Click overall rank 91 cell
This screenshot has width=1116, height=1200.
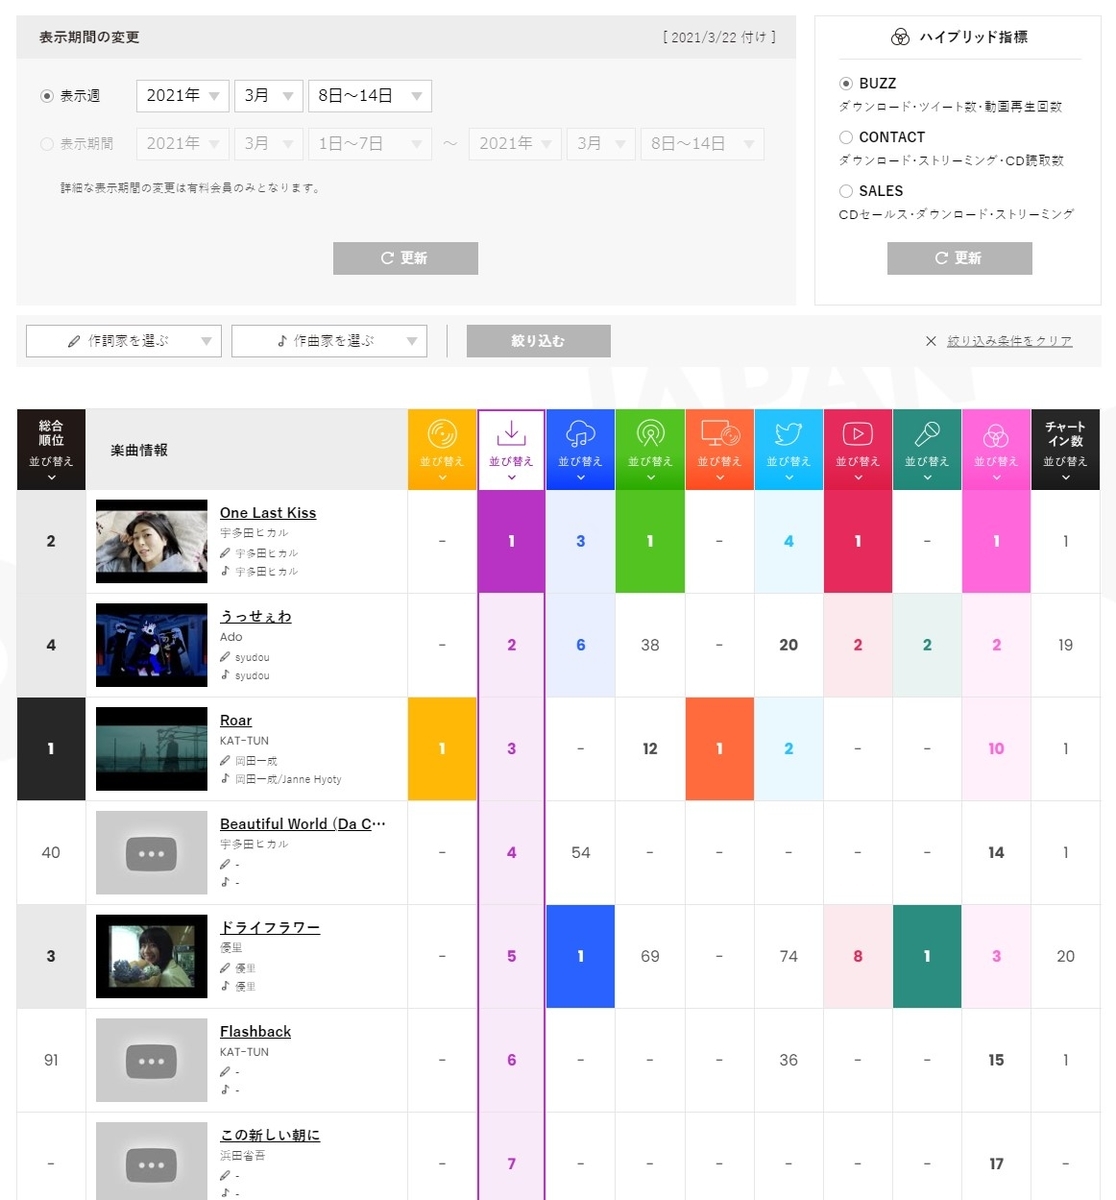point(51,1060)
